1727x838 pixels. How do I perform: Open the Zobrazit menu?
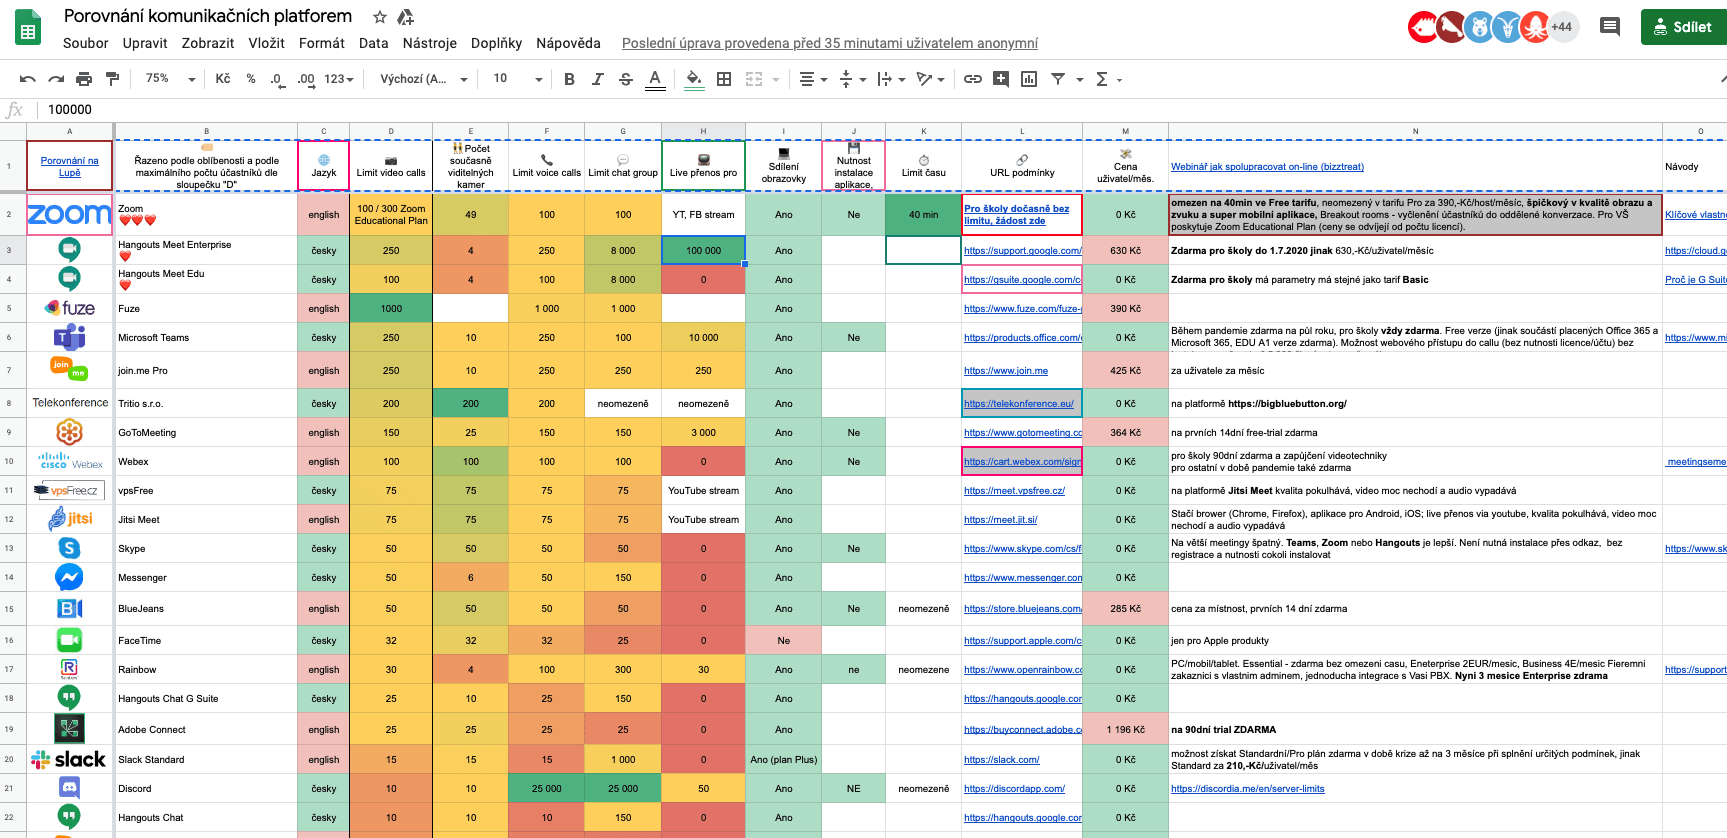[208, 43]
